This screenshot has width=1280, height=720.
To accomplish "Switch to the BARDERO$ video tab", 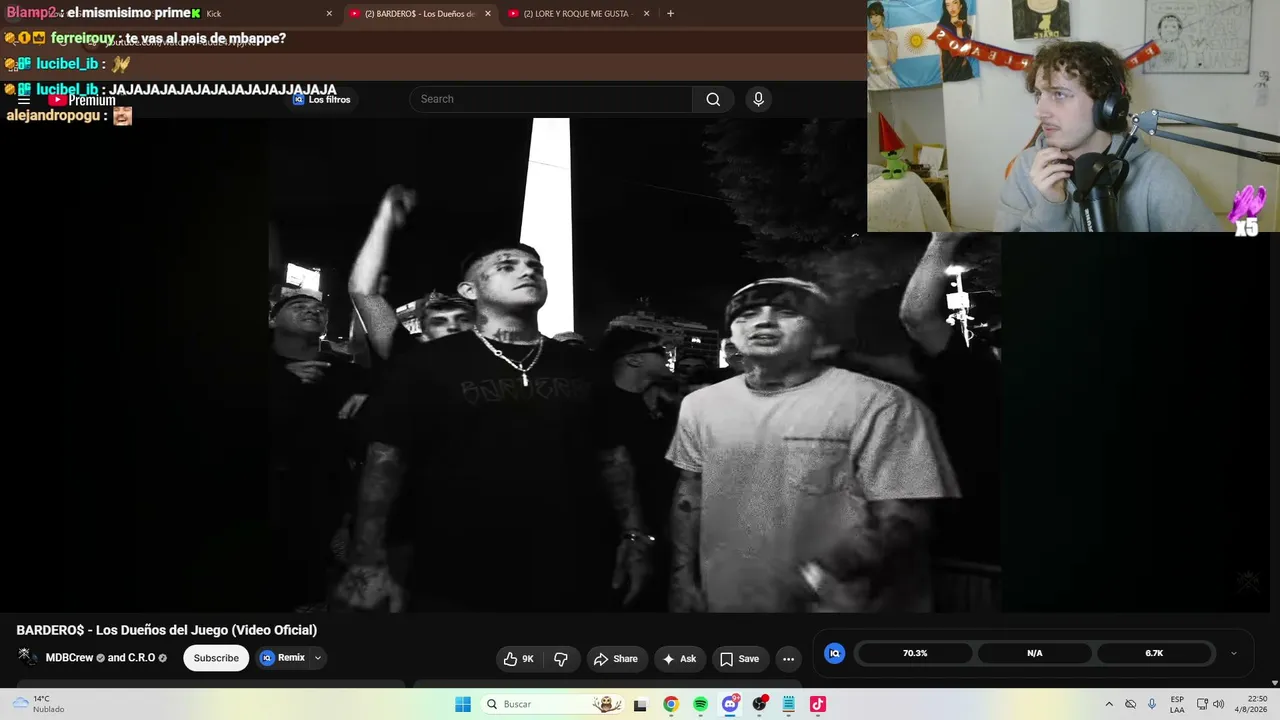I will pyautogui.click(x=419, y=14).
